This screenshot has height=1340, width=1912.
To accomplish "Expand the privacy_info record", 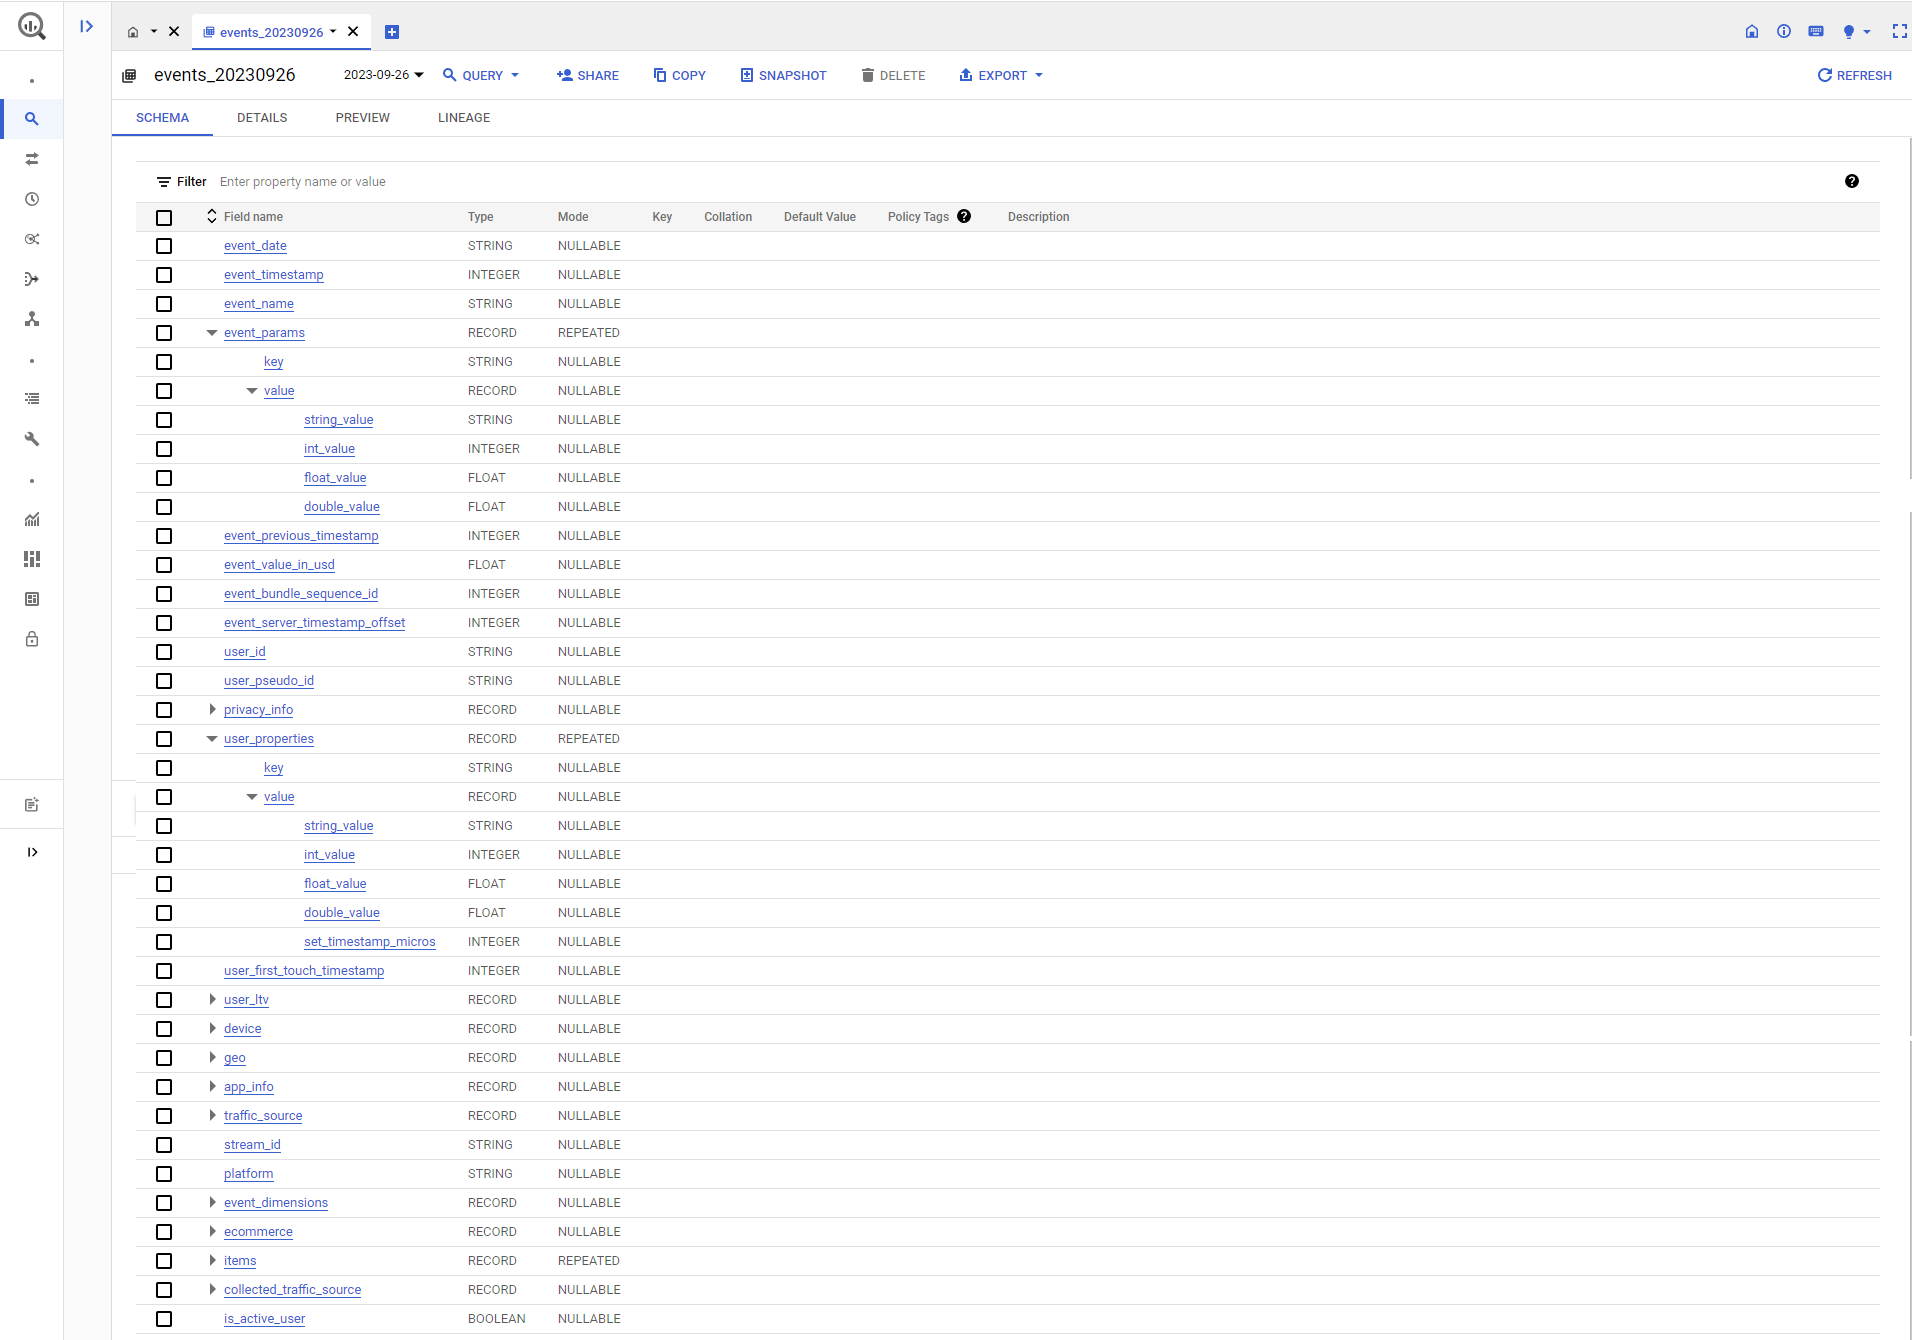I will (212, 710).
